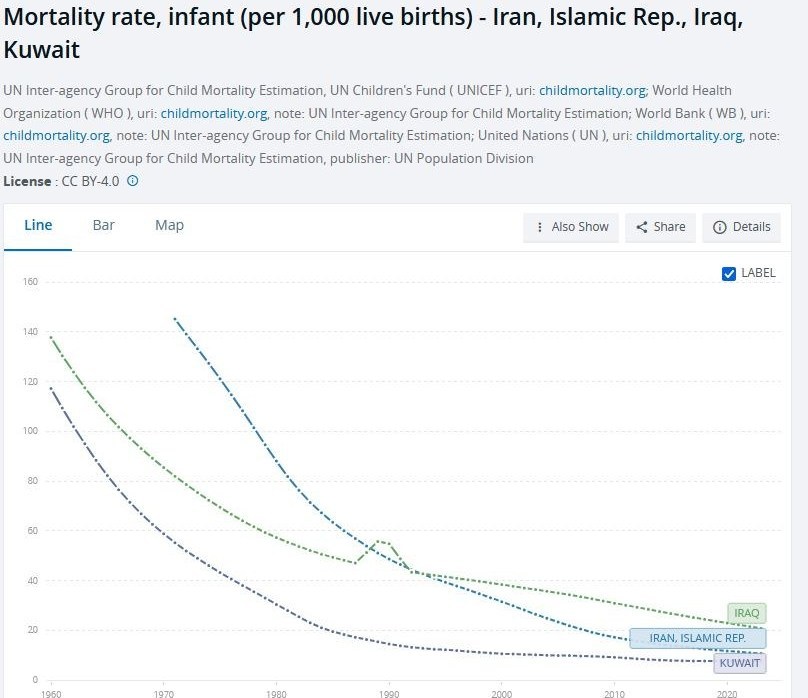Switch to the Line tab

[x=38, y=225]
